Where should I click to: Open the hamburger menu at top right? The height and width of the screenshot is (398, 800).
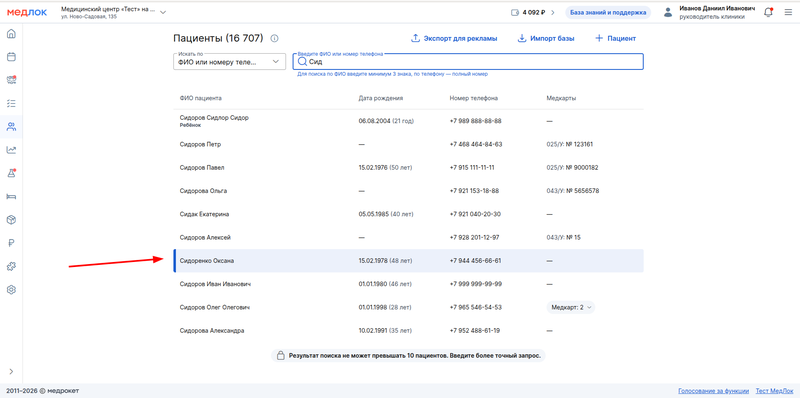pyautogui.click(x=788, y=12)
